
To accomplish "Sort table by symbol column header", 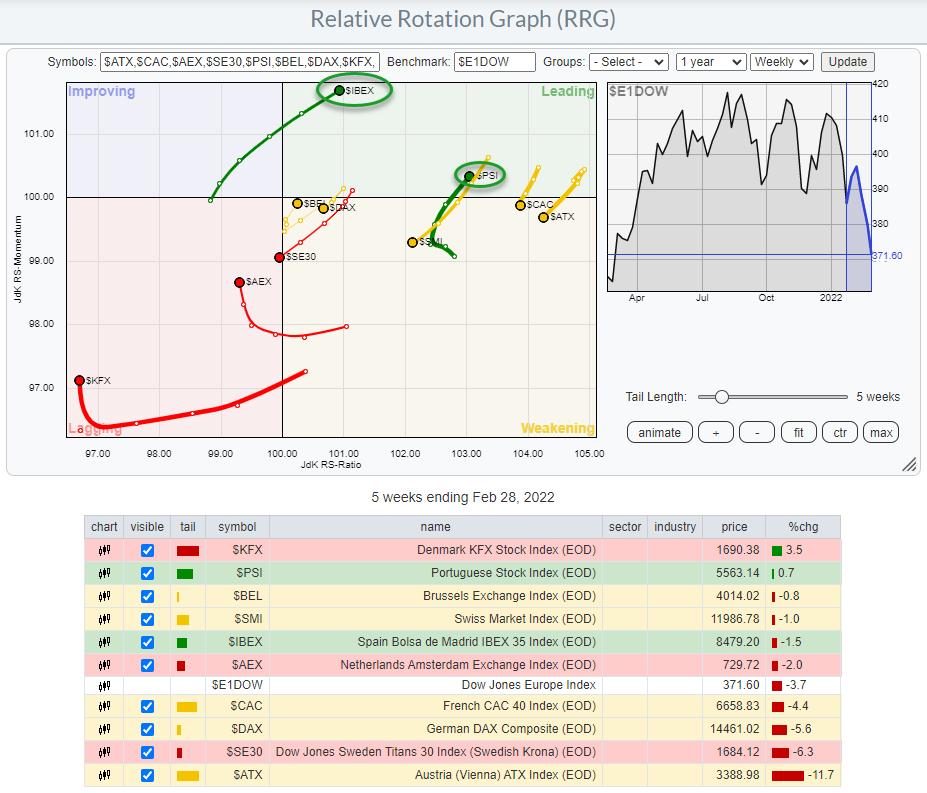I will coord(237,527).
